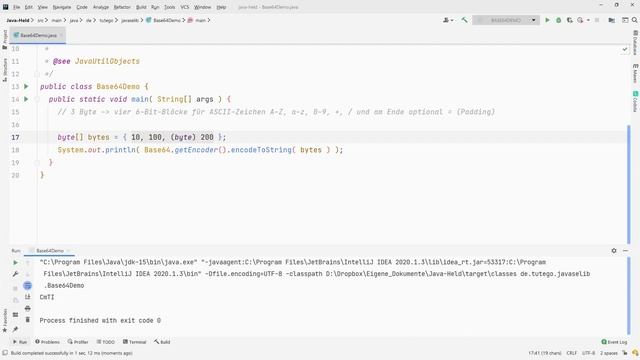Select the Base64Demo tab in Run panel
The height and width of the screenshot is (360, 640).
click(x=50, y=251)
